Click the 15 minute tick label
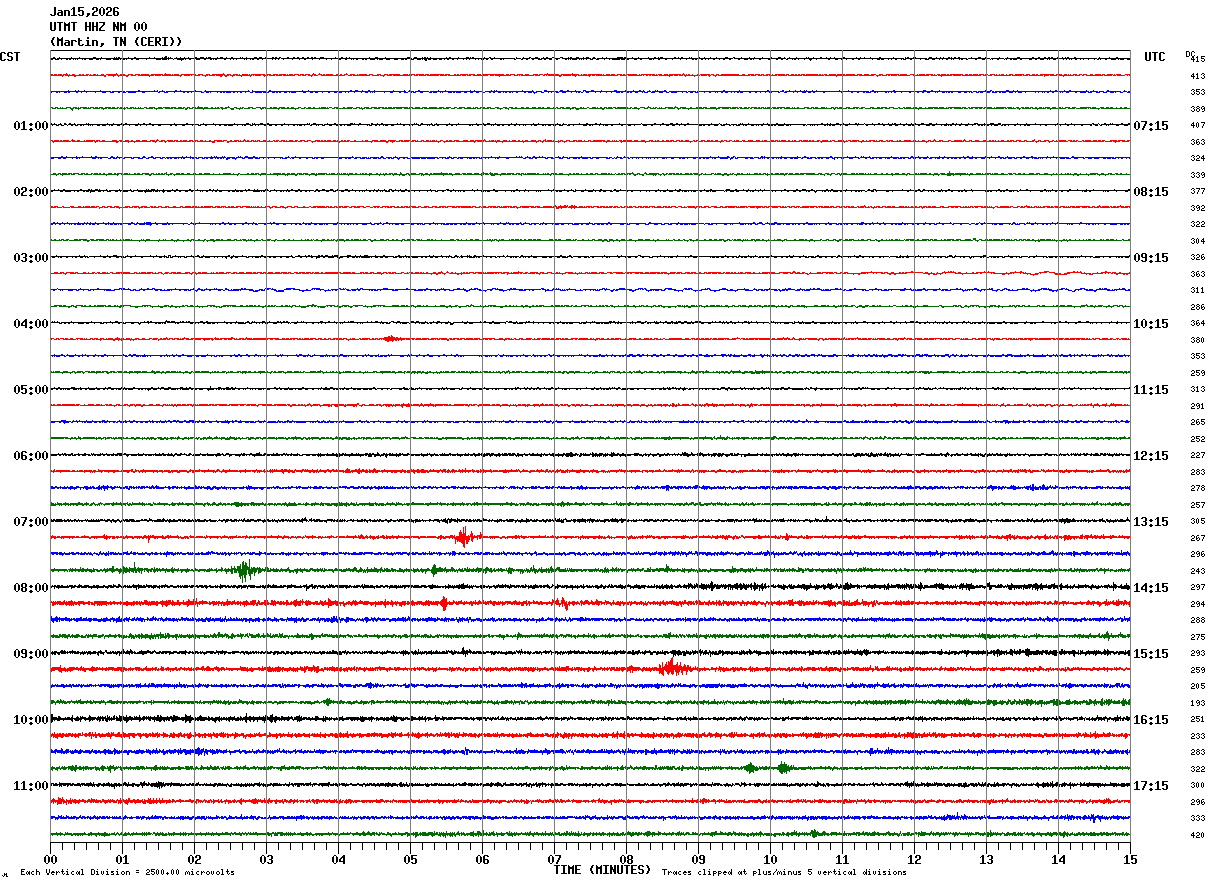The width and height of the screenshot is (1210, 886). click(1130, 859)
